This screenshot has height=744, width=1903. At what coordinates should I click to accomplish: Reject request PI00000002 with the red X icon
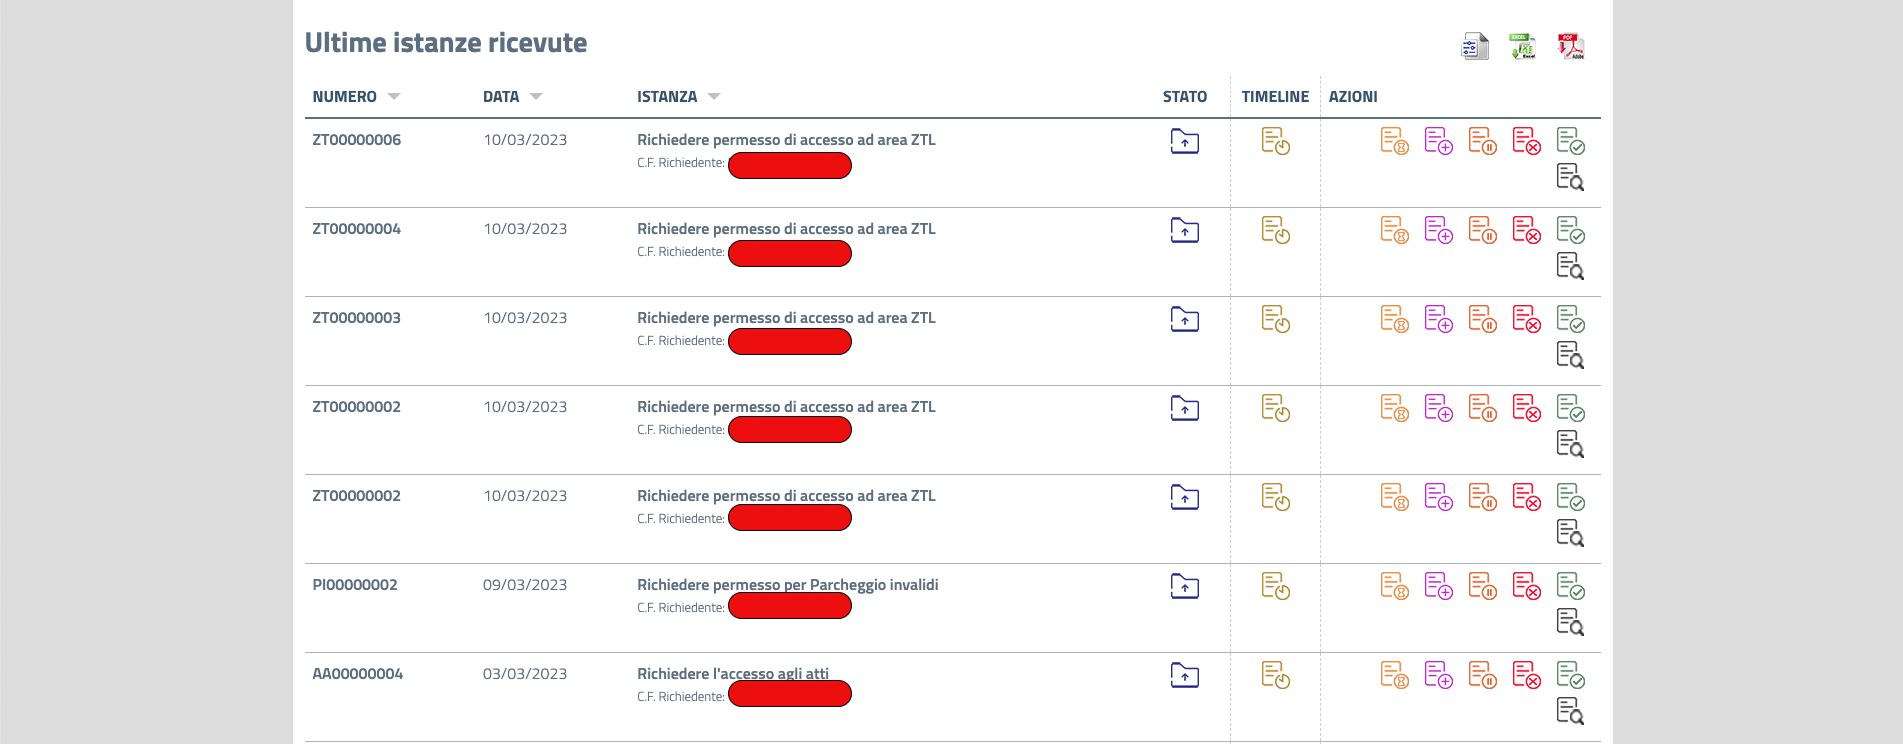point(1526,586)
